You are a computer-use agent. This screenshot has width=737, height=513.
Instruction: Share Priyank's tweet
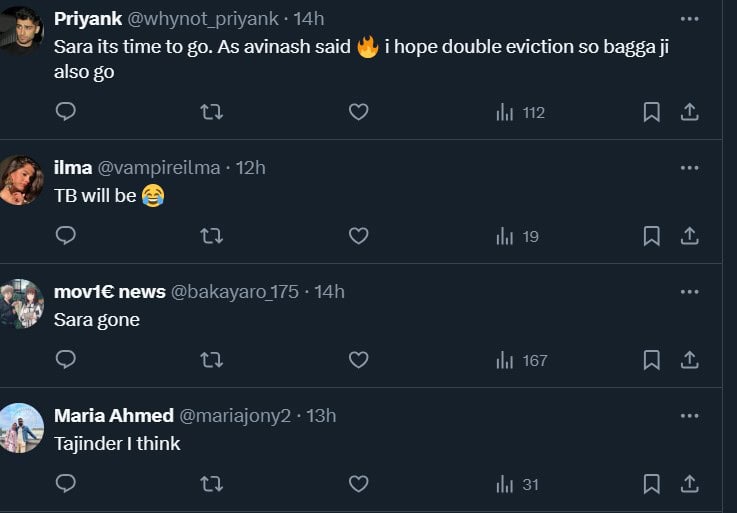(x=689, y=112)
